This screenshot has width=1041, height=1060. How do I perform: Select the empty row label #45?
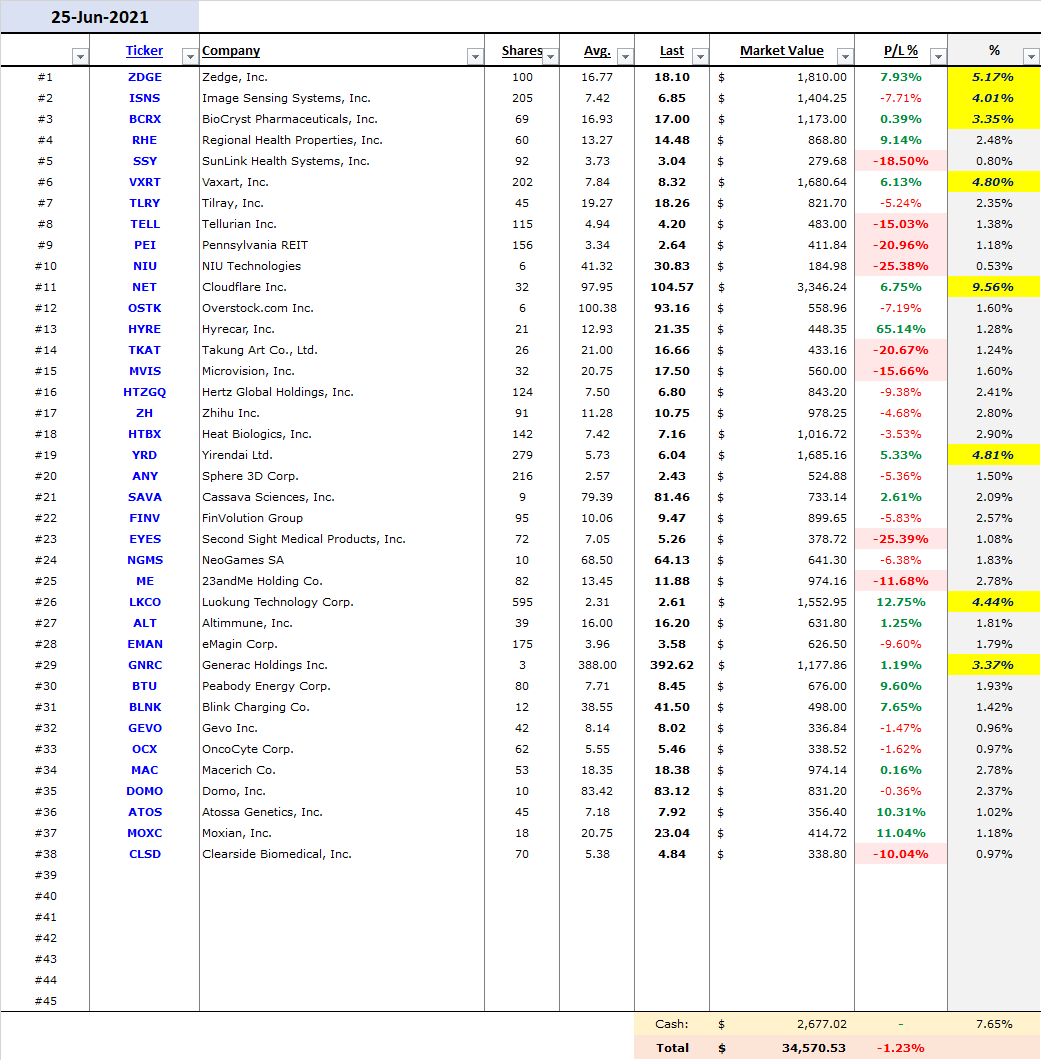point(45,1001)
